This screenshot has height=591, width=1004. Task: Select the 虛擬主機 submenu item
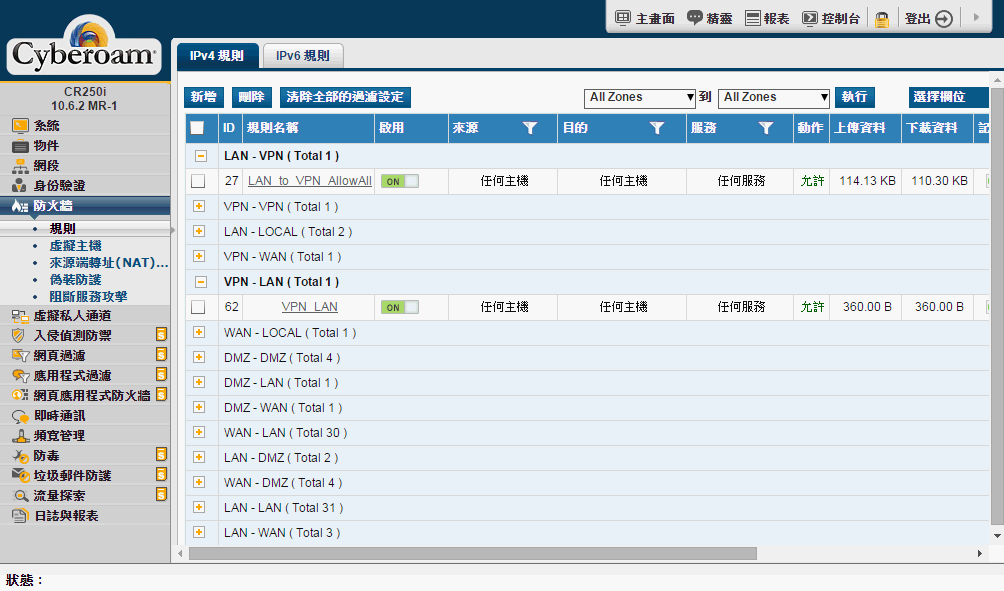tap(76, 246)
